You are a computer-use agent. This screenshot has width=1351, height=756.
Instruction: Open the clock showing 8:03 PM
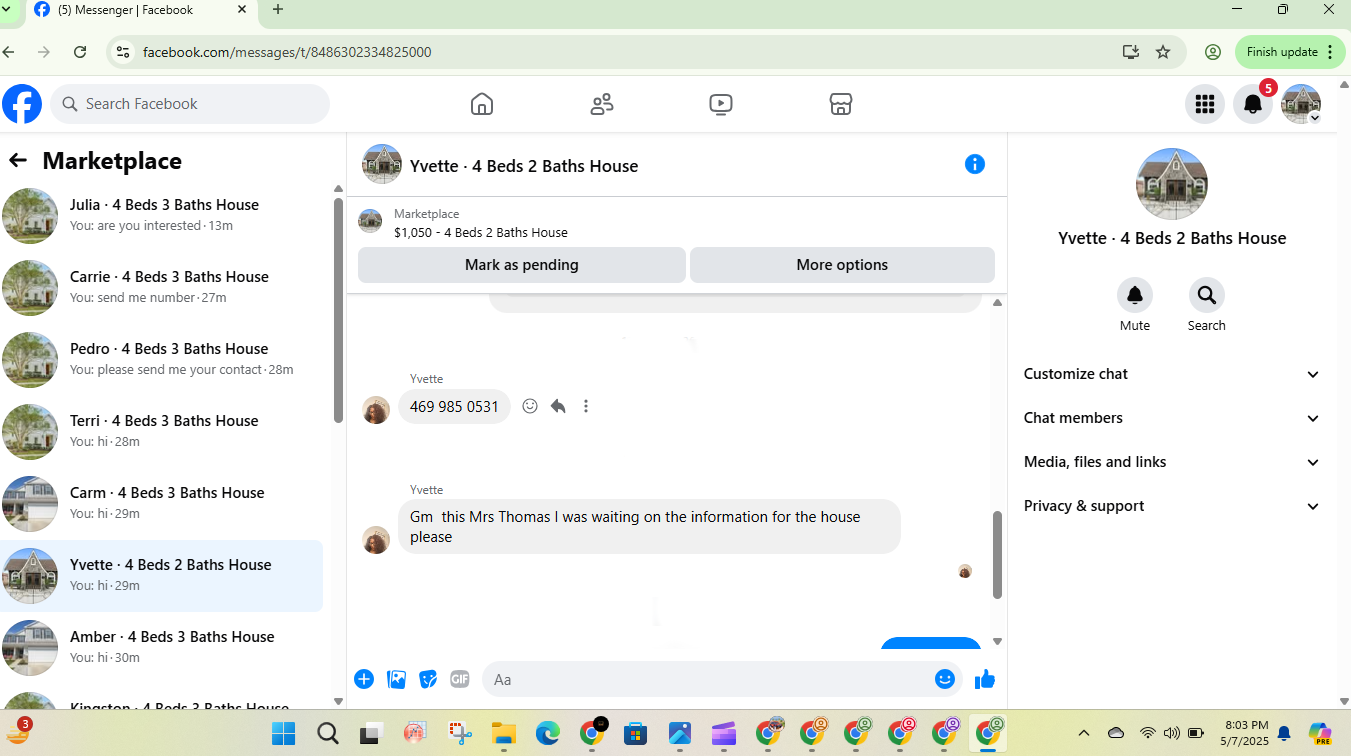[x=1246, y=733]
